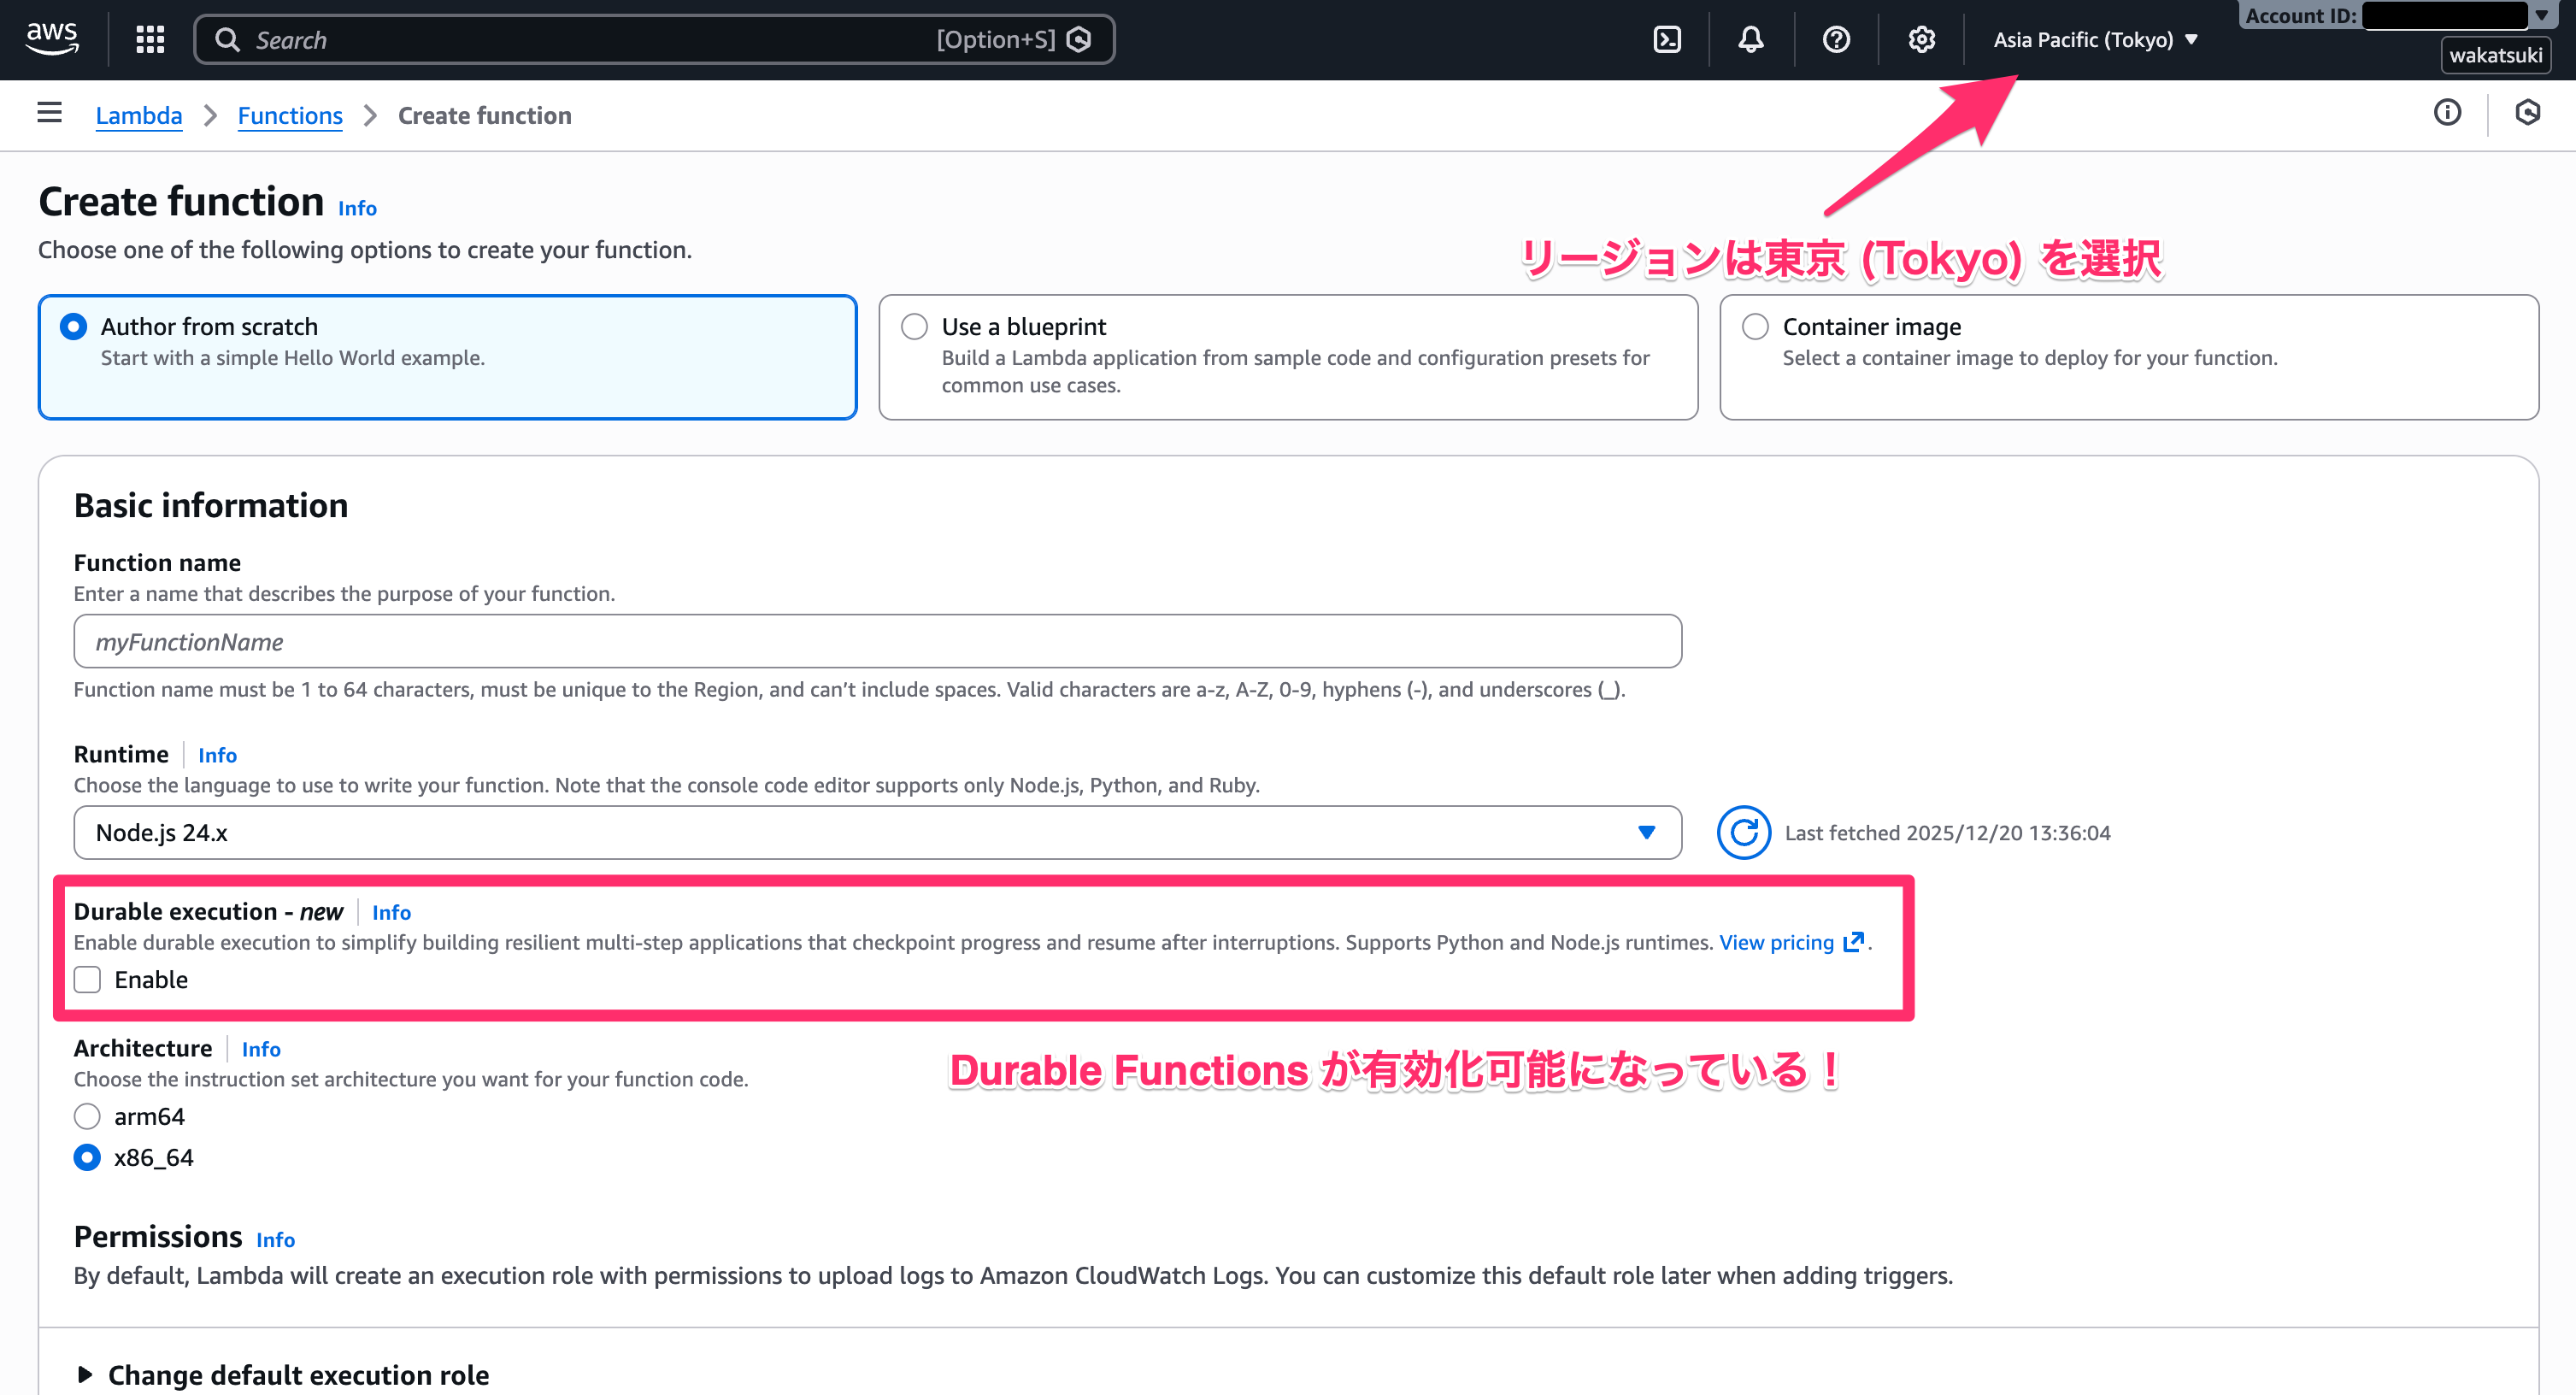Screen dimensions: 2576x1395
Task: Enable durable execution checkbox
Action: coord(88,979)
